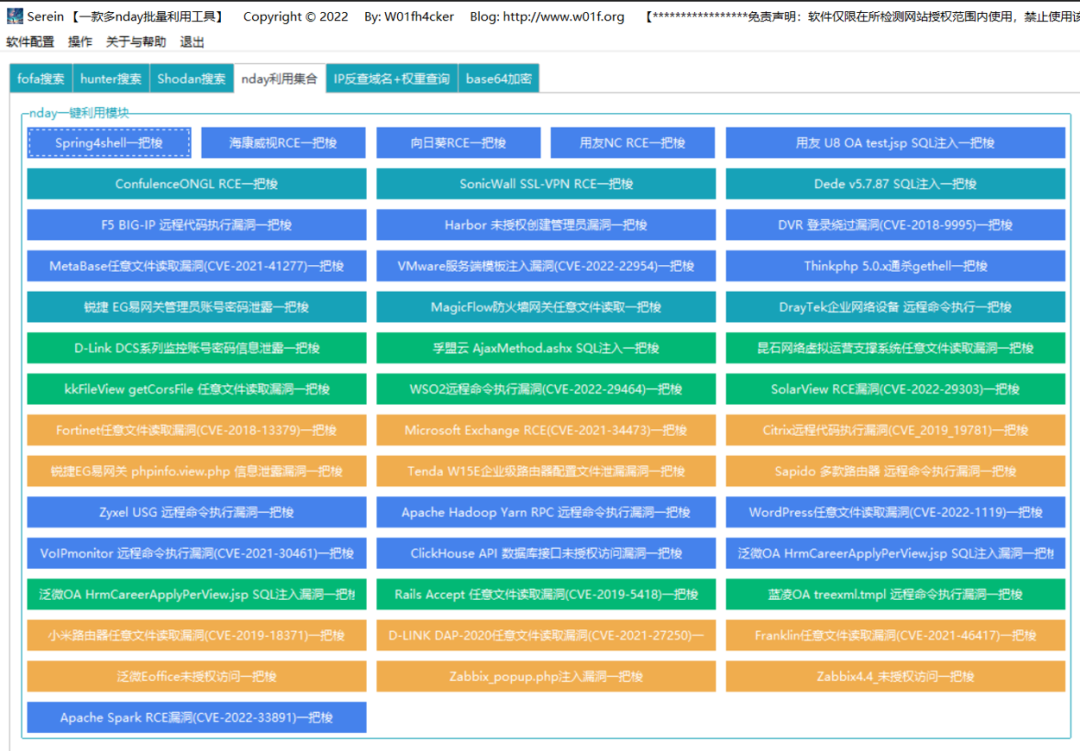Click the 退出 menu item
1080x751 pixels.
[192, 42]
